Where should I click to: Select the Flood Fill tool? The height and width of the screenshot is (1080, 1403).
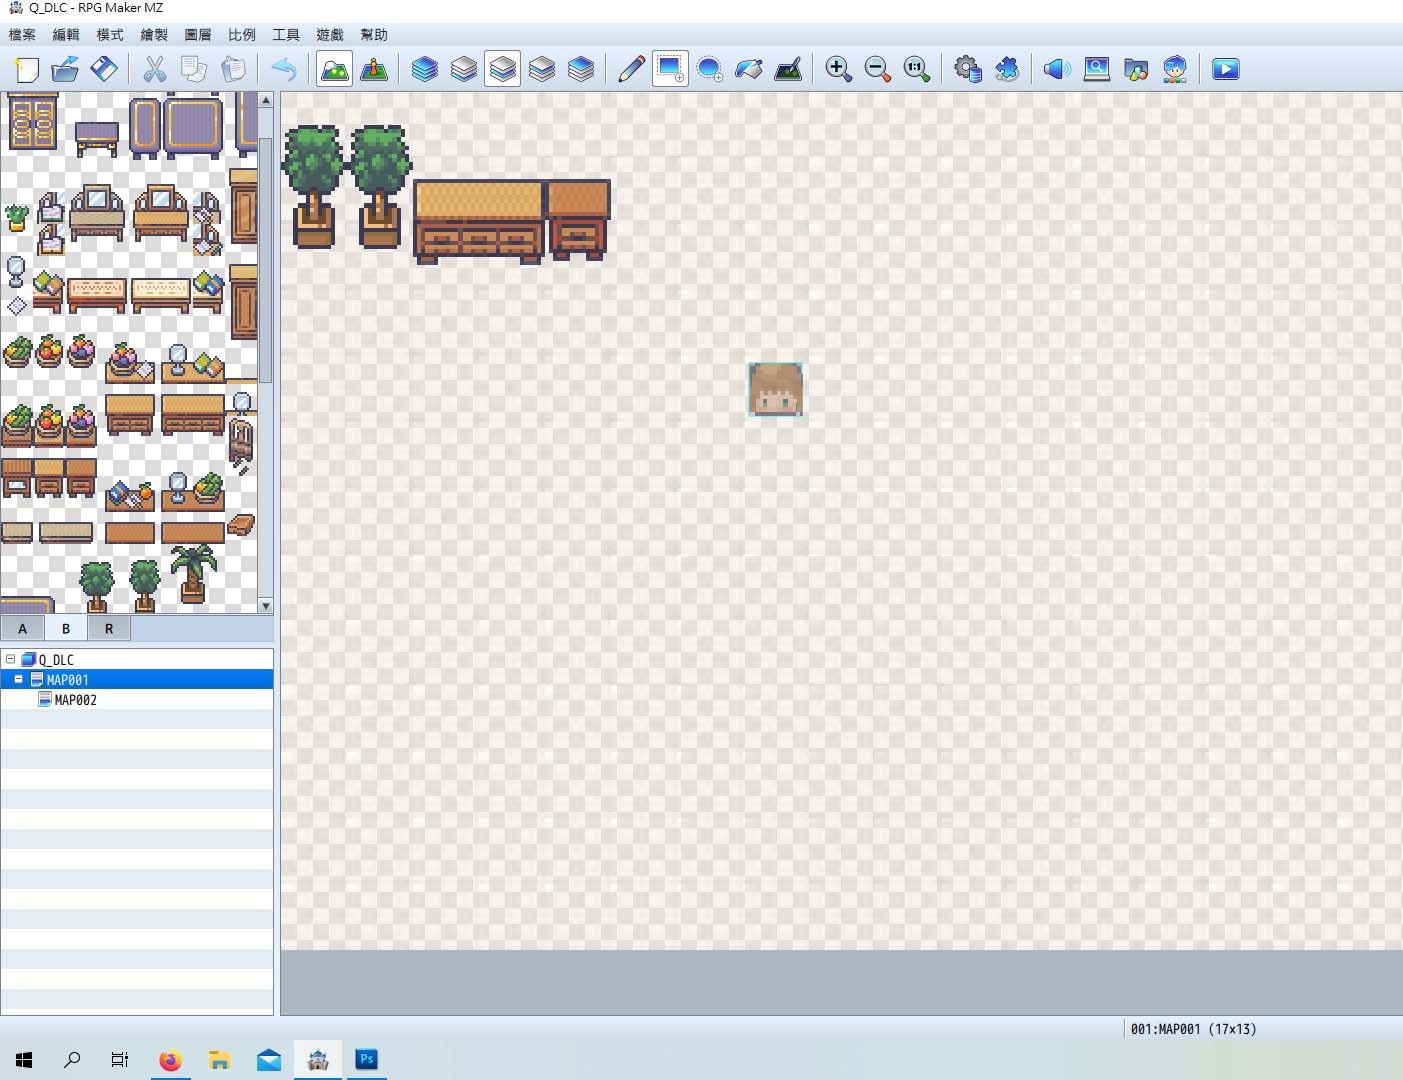click(748, 69)
